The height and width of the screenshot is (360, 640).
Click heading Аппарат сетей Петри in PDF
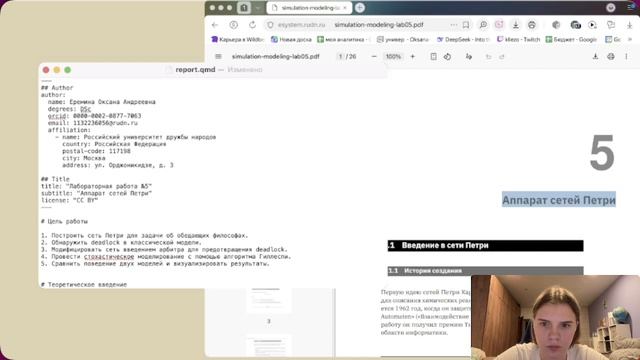[x=559, y=200]
